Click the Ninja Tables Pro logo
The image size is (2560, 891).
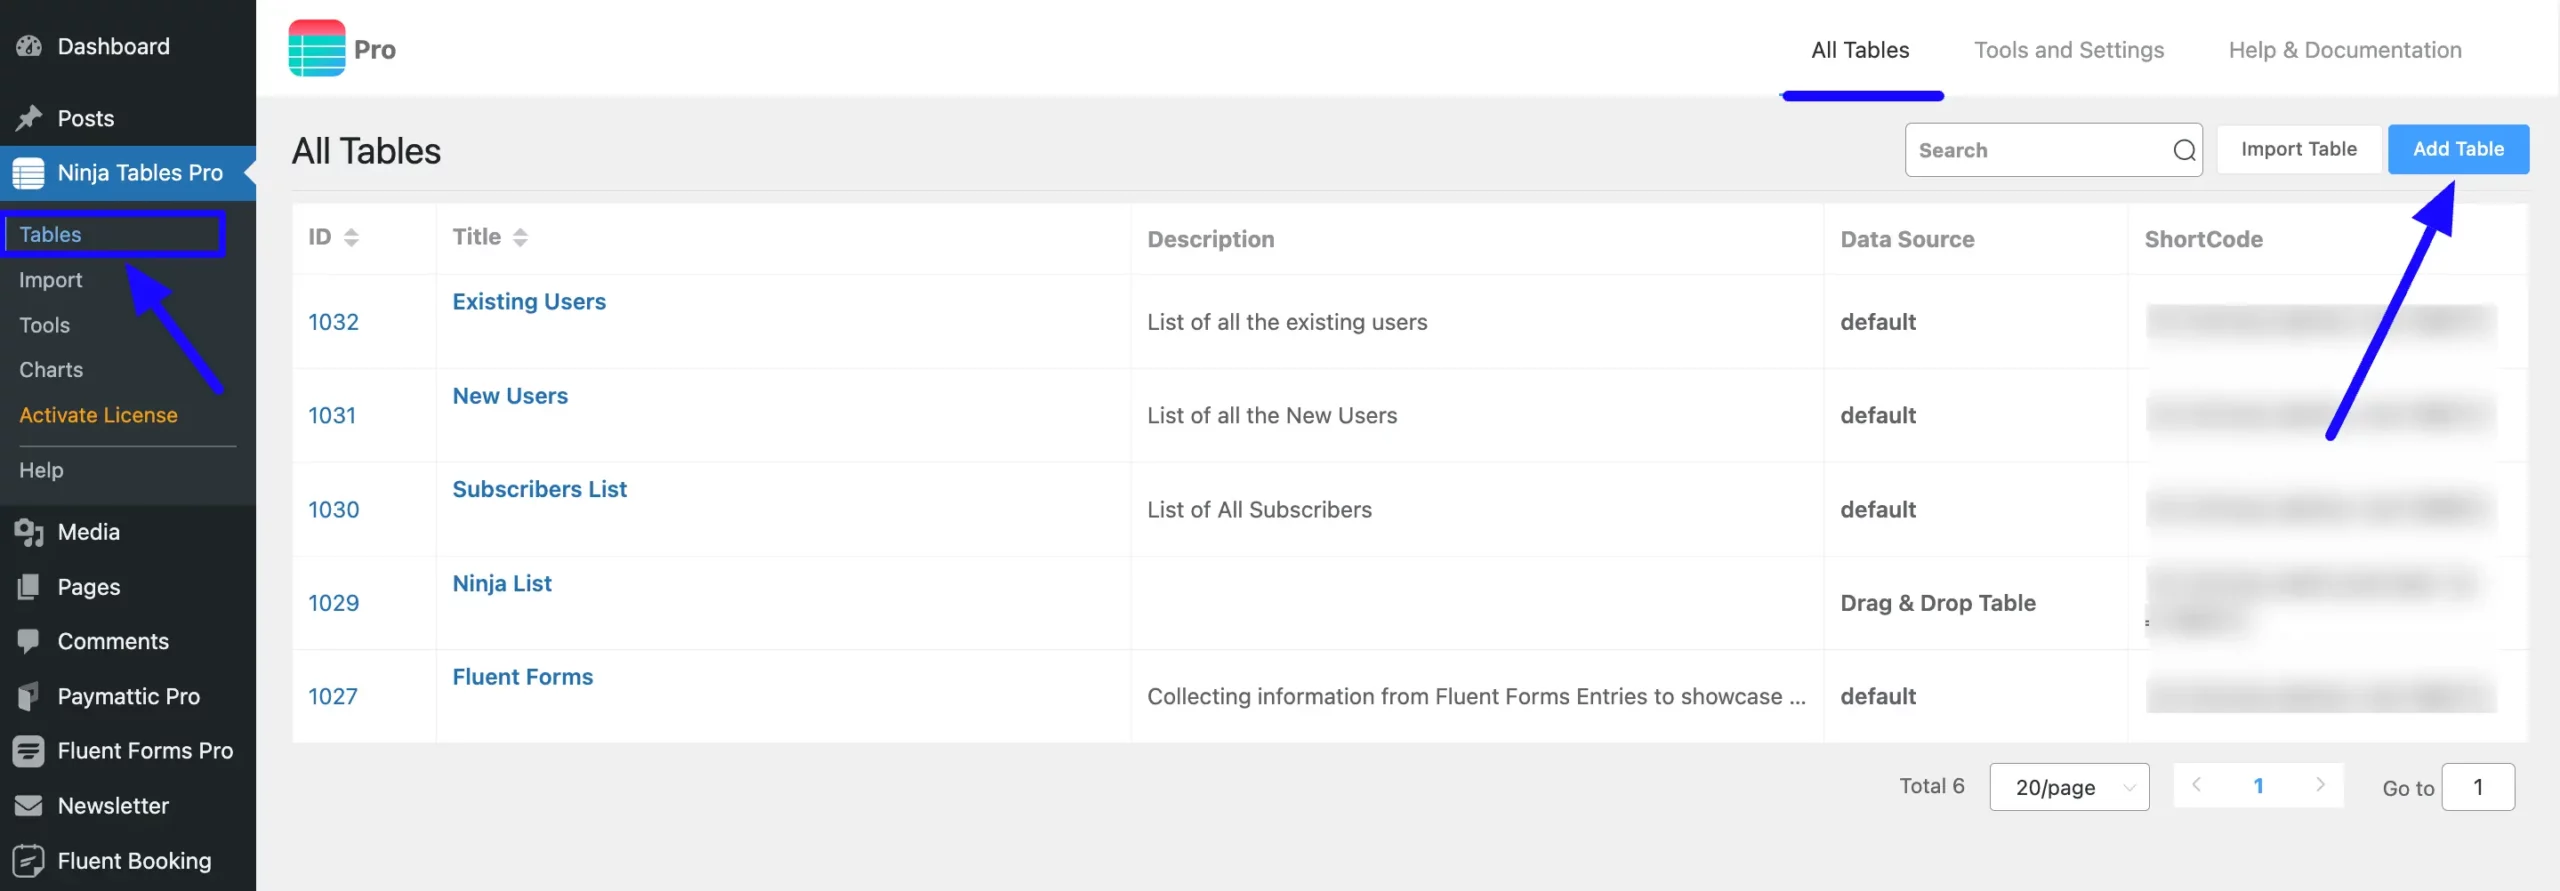tap(317, 48)
